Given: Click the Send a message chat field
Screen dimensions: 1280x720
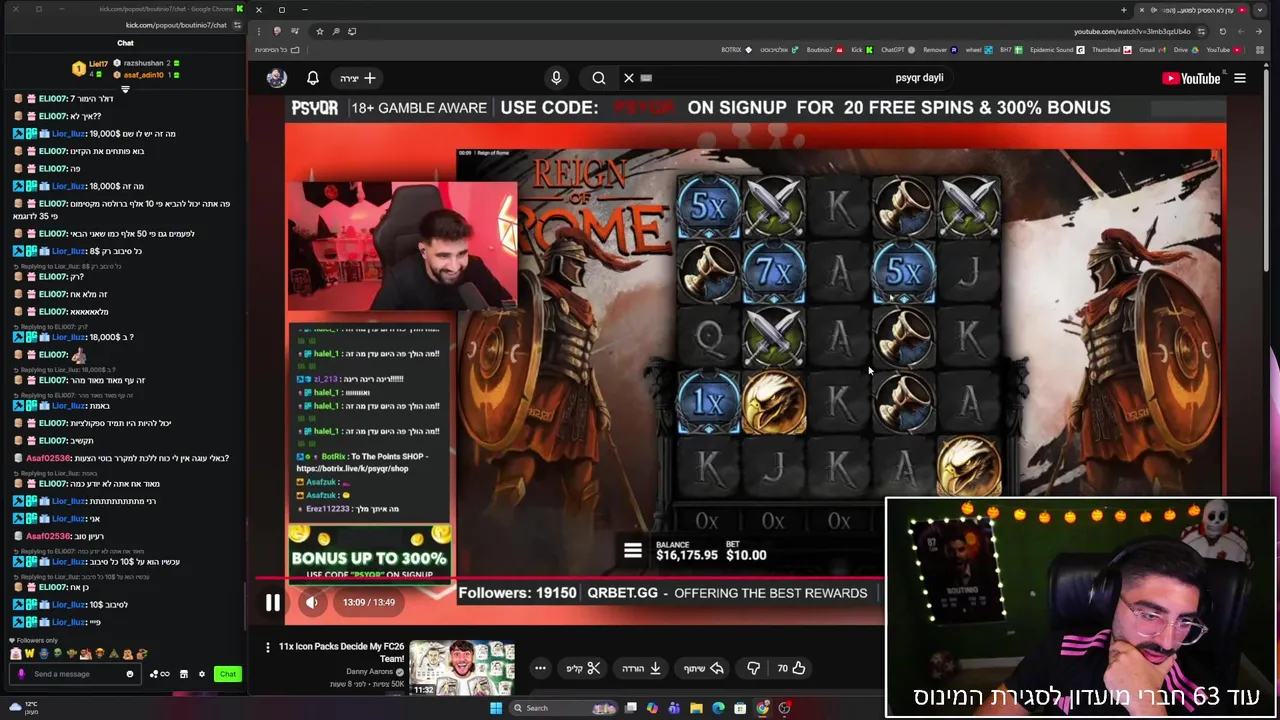Looking at the screenshot, I should point(75,674).
